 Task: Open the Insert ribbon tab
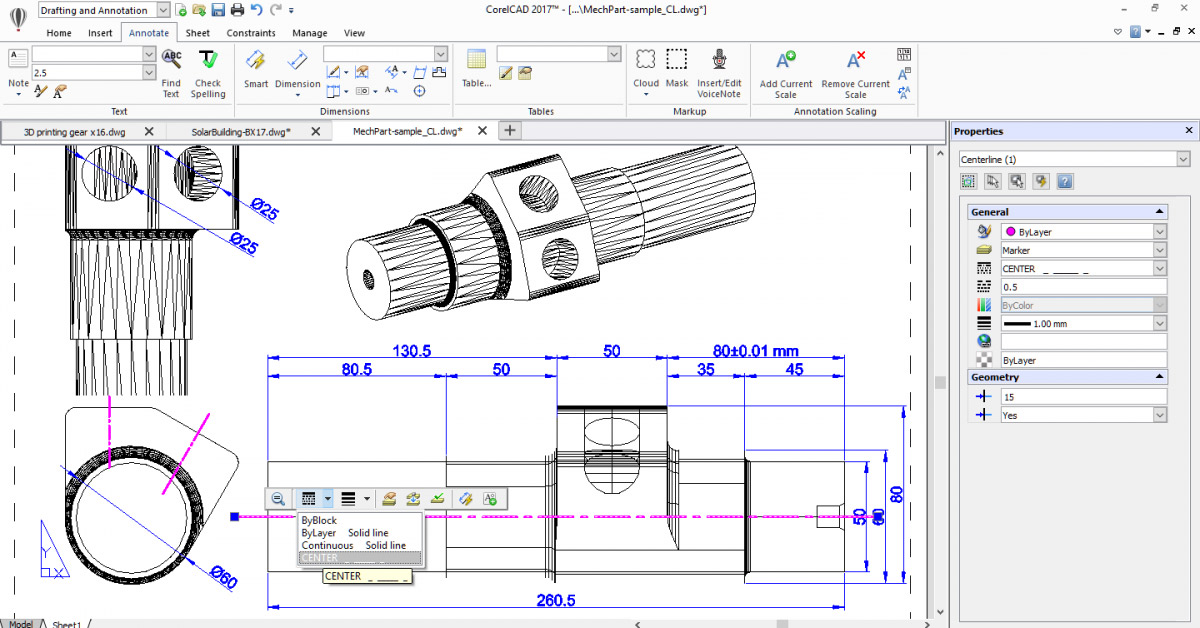100,33
